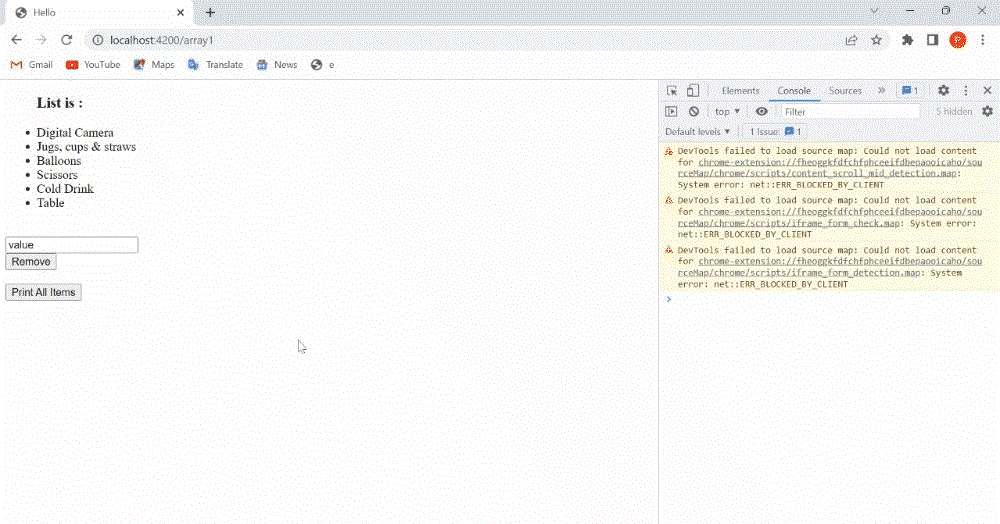The image size is (1000, 524).
Task: Toggle the device toolbar icon
Action: point(693,91)
